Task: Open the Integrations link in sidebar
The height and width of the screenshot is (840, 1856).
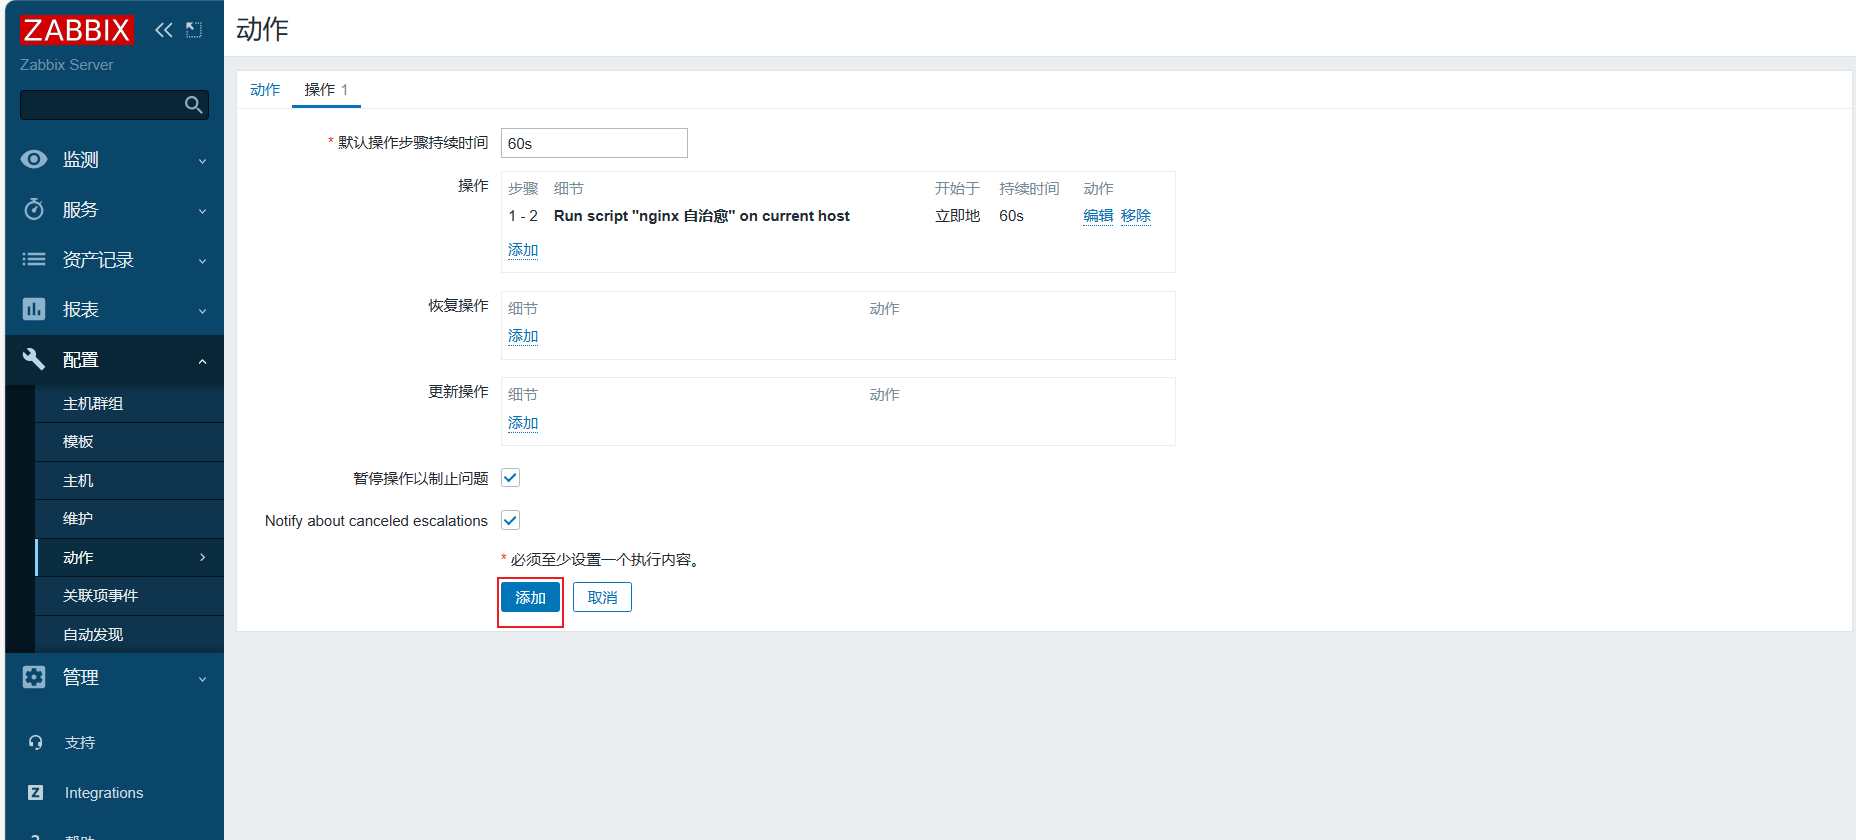Action: [x=104, y=792]
